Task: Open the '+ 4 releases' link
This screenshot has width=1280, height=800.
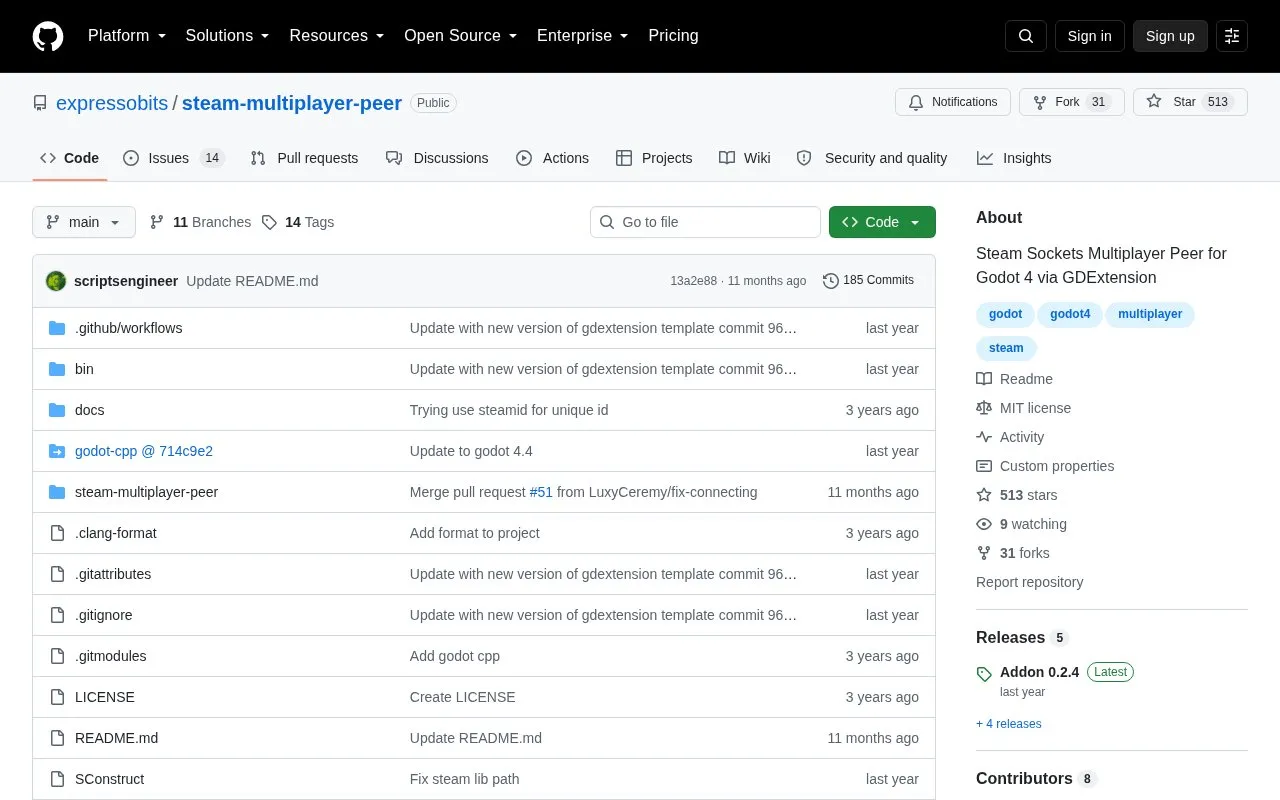Action: [x=1009, y=724]
